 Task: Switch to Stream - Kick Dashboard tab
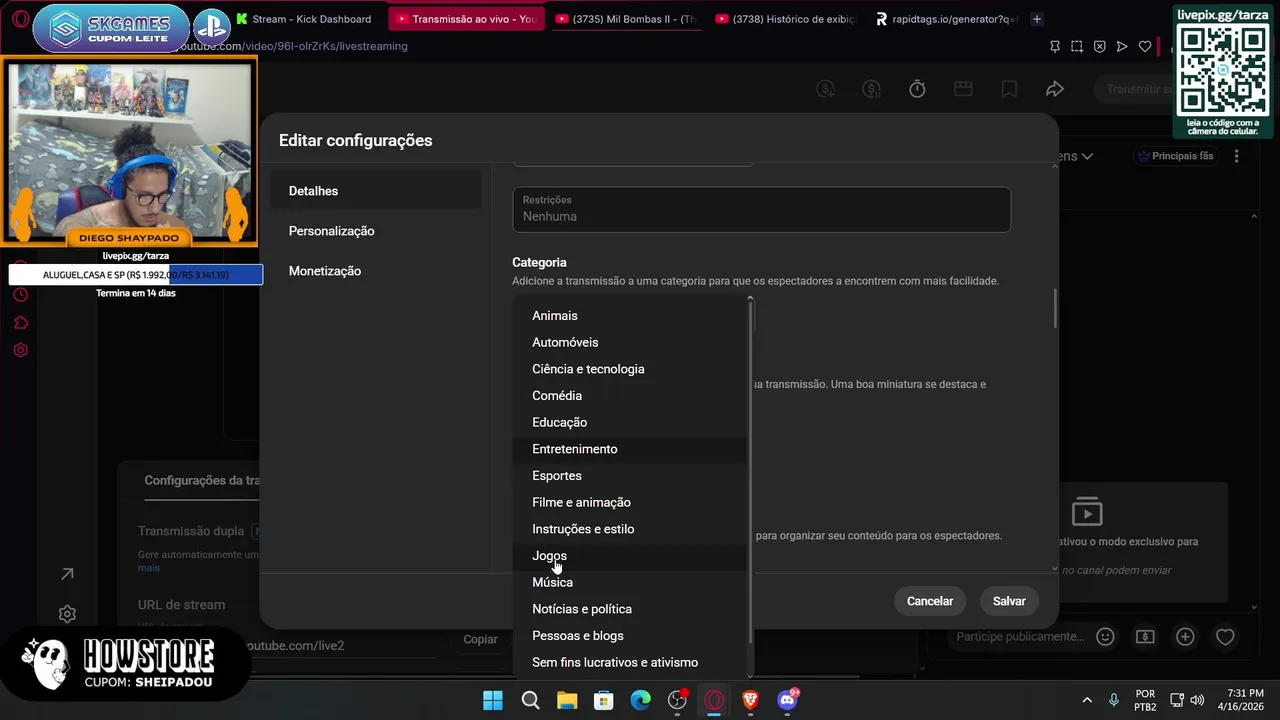point(305,19)
